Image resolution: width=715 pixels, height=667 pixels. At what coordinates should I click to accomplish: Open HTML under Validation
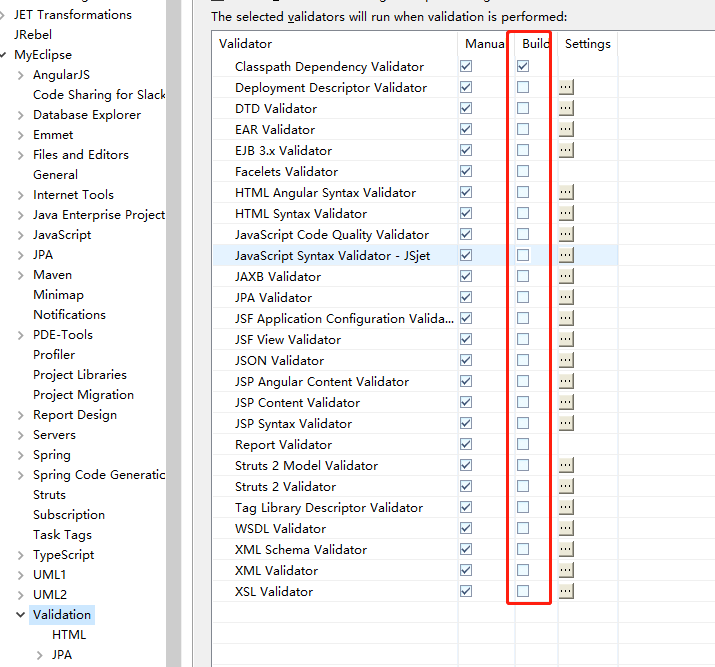pyautogui.click(x=69, y=635)
